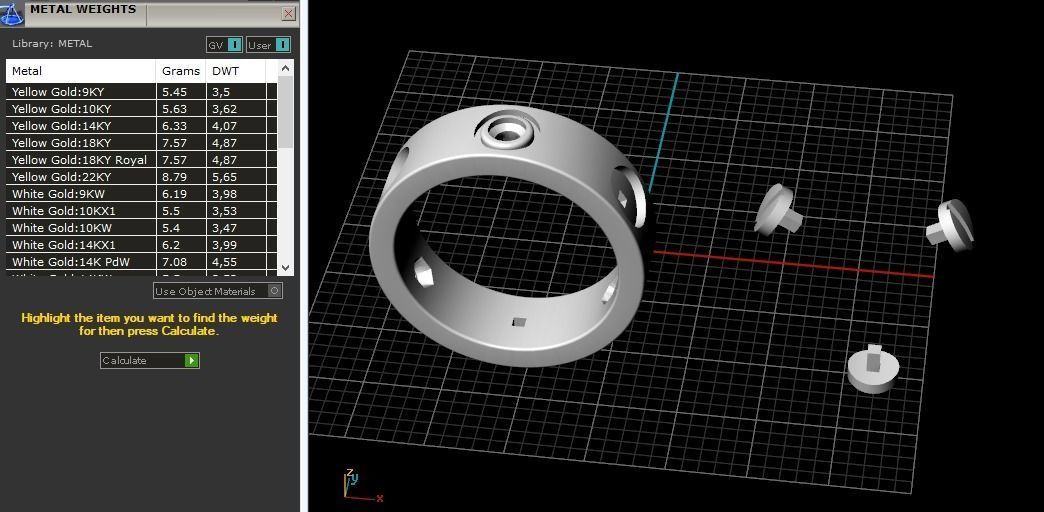Viewport: 1044px width, 512px height.
Task: Click the Metal Weights panel logo icon
Action: pyautogui.click(x=12, y=13)
